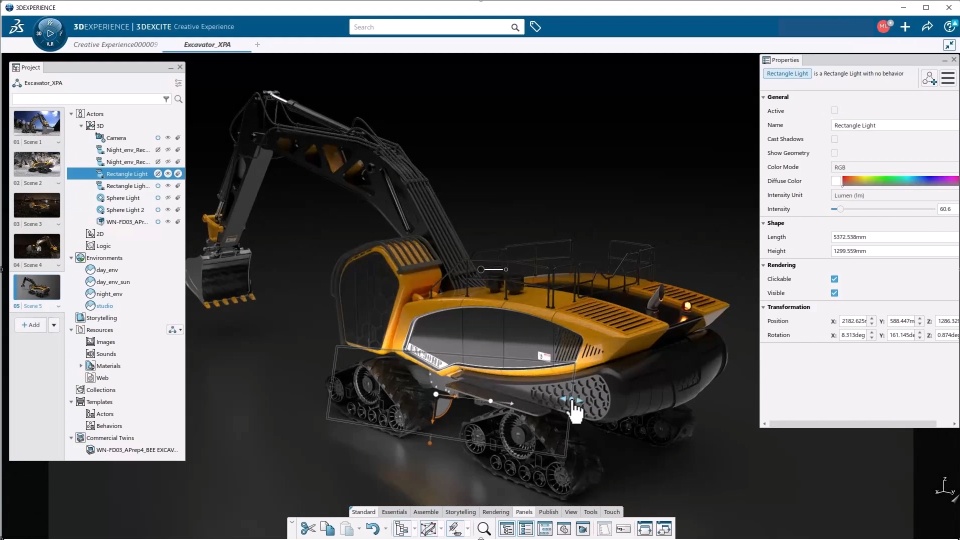
Task: Open the Intensity Unit Lumen dropdown
Action: (895, 195)
